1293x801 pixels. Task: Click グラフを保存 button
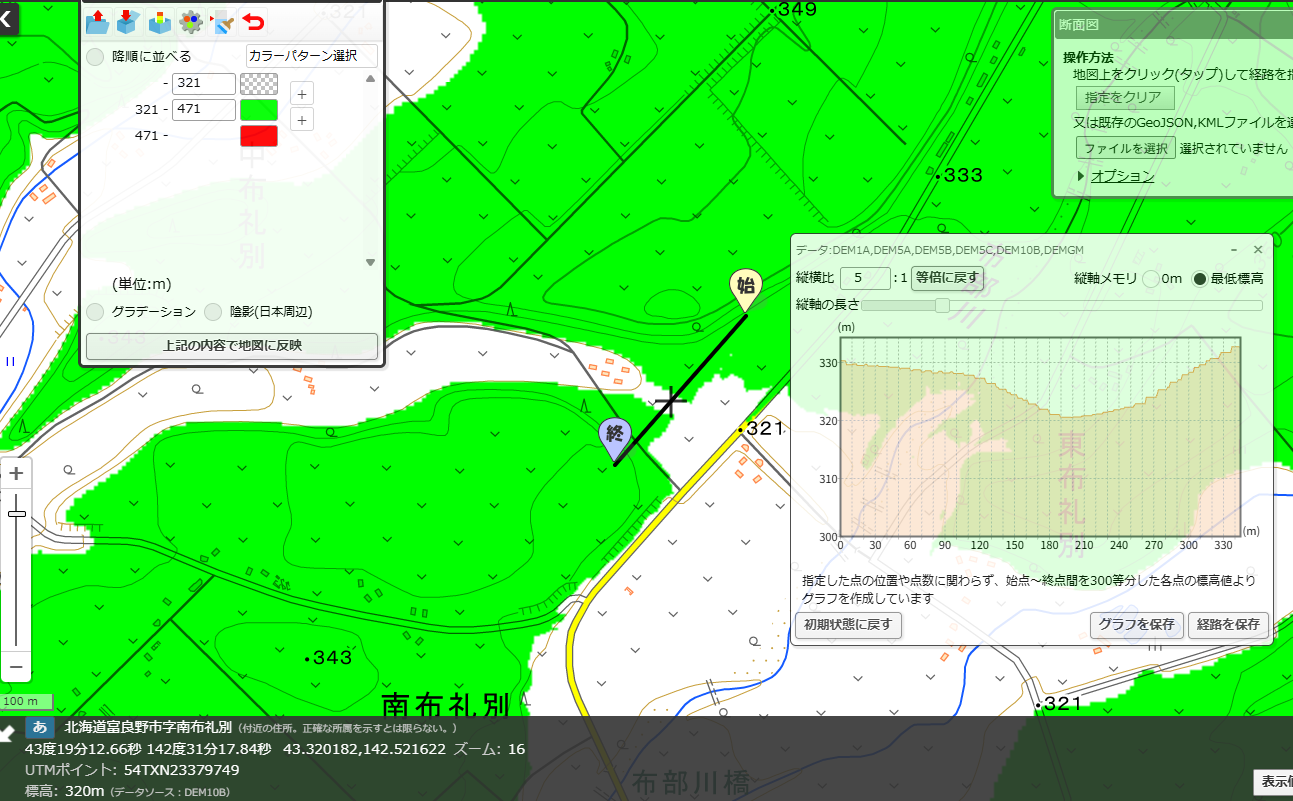click(x=1137, y=625)
